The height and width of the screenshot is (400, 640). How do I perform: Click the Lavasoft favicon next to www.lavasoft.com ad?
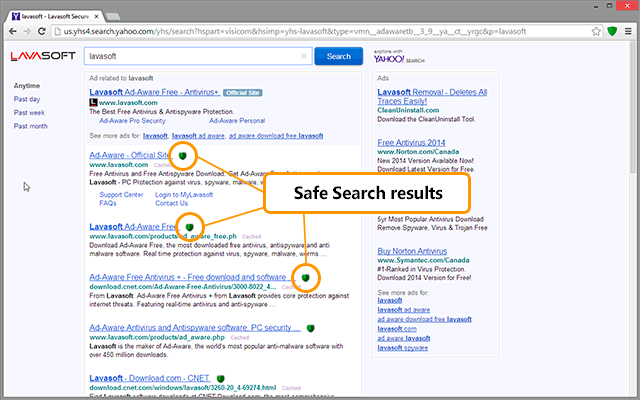pos(93,102)
